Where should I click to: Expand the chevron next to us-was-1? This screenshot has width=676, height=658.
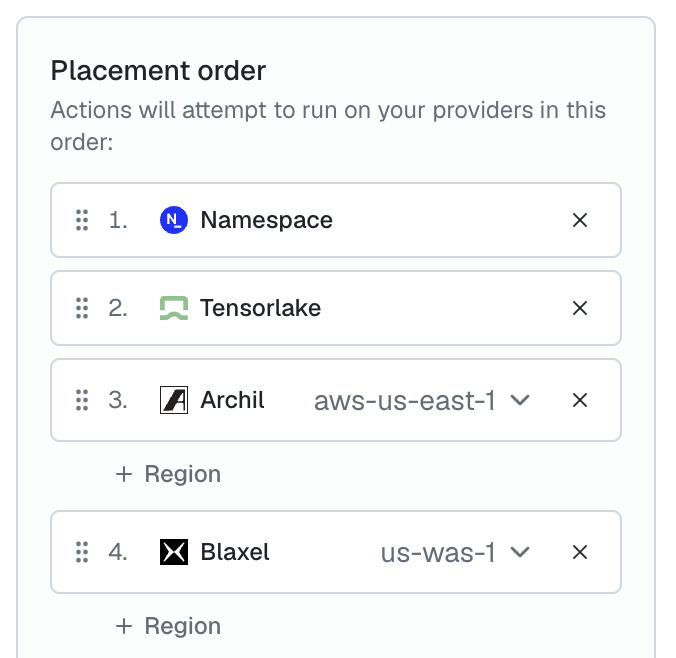point(520,552)
